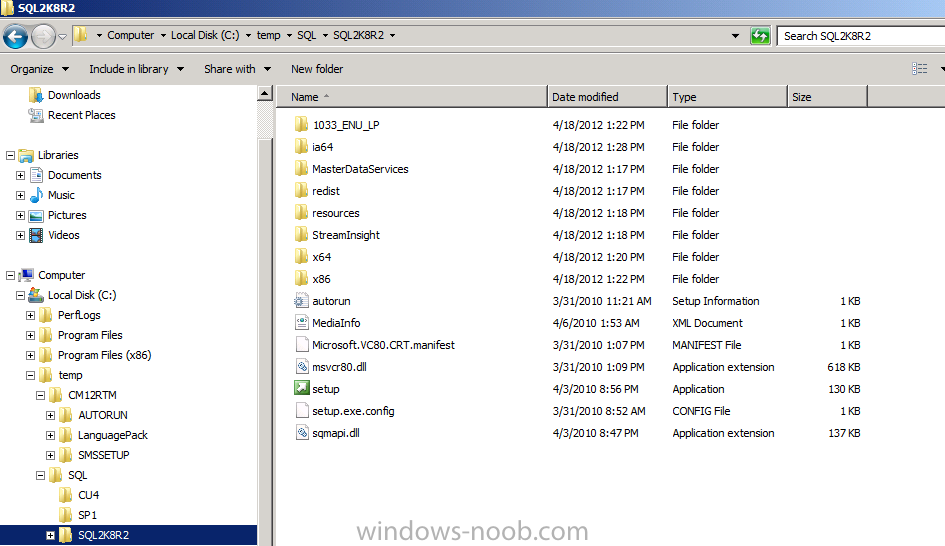The height and width of the screenshot is (546, 945).
Task: Expand the Documents library node
Action: [20, 175]
